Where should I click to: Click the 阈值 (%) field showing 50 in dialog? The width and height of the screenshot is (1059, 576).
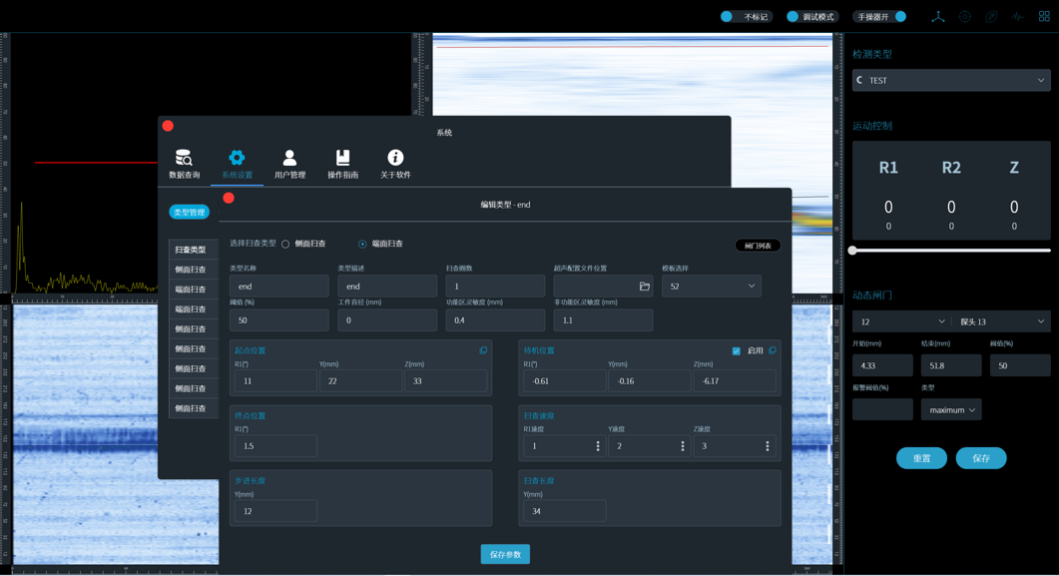point(279,320)
